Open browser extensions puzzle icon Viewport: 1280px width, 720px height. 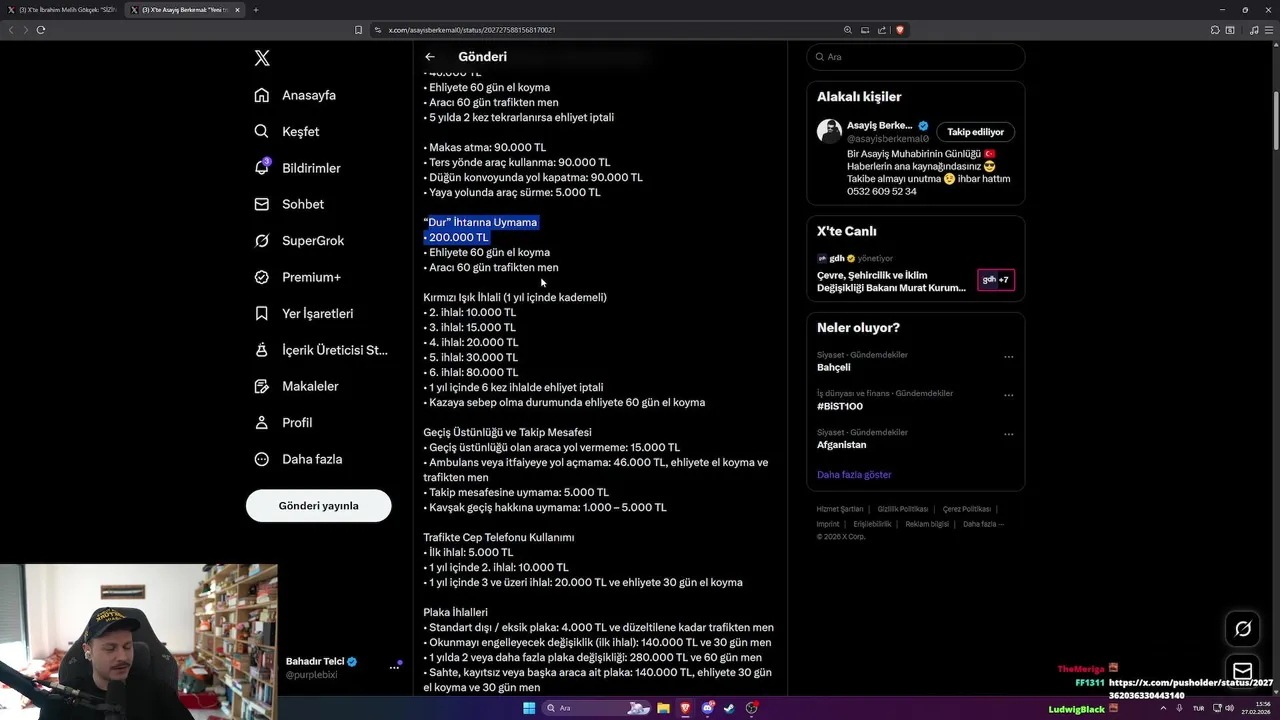click(x=1215, y=30)
